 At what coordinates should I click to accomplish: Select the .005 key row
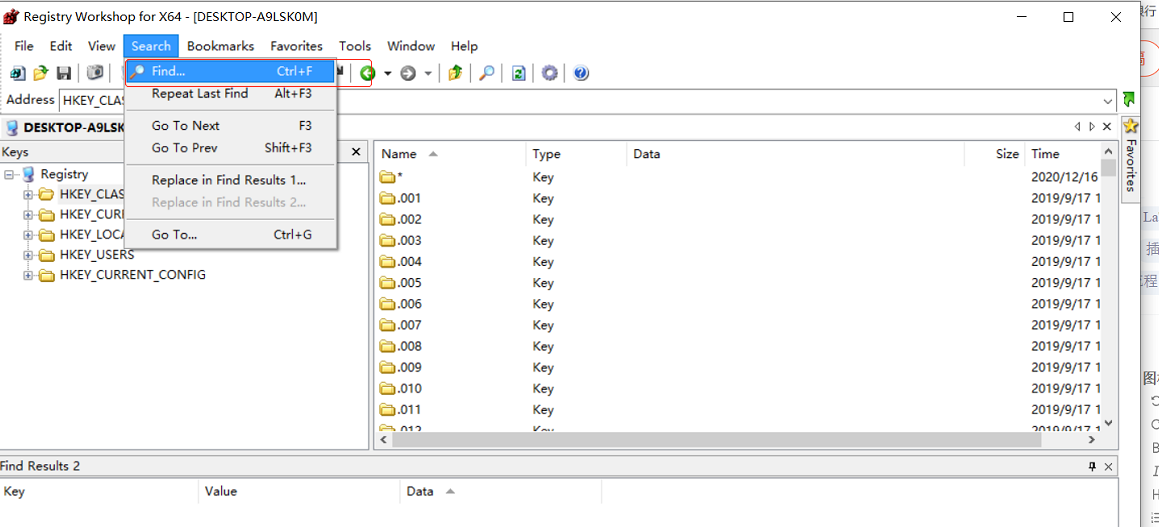pos(738,283)
